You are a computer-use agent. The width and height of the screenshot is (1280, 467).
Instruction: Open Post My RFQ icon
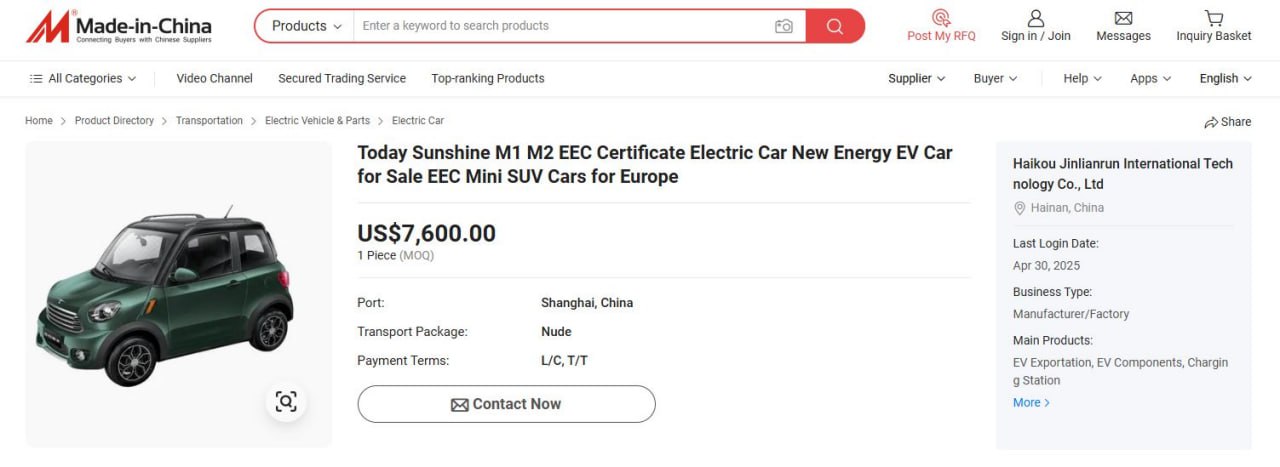941,18
